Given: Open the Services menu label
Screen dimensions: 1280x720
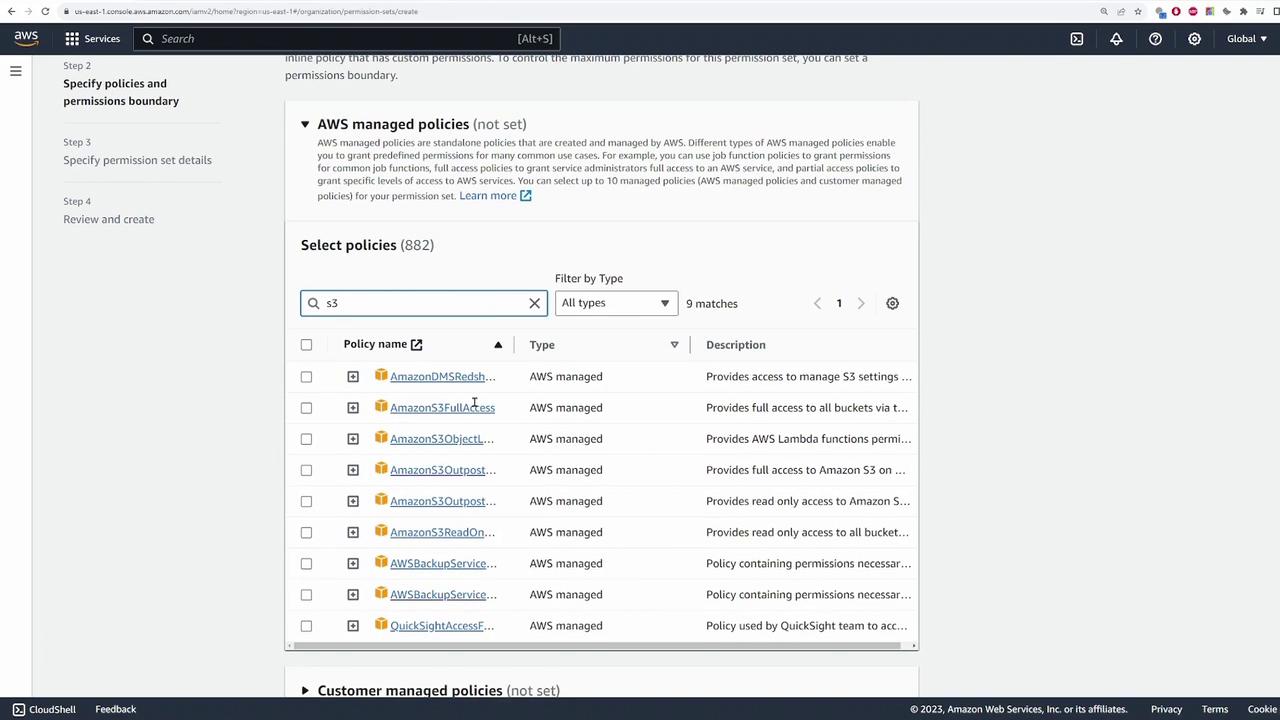Looking at the screenshot, I should pos(102,39).
